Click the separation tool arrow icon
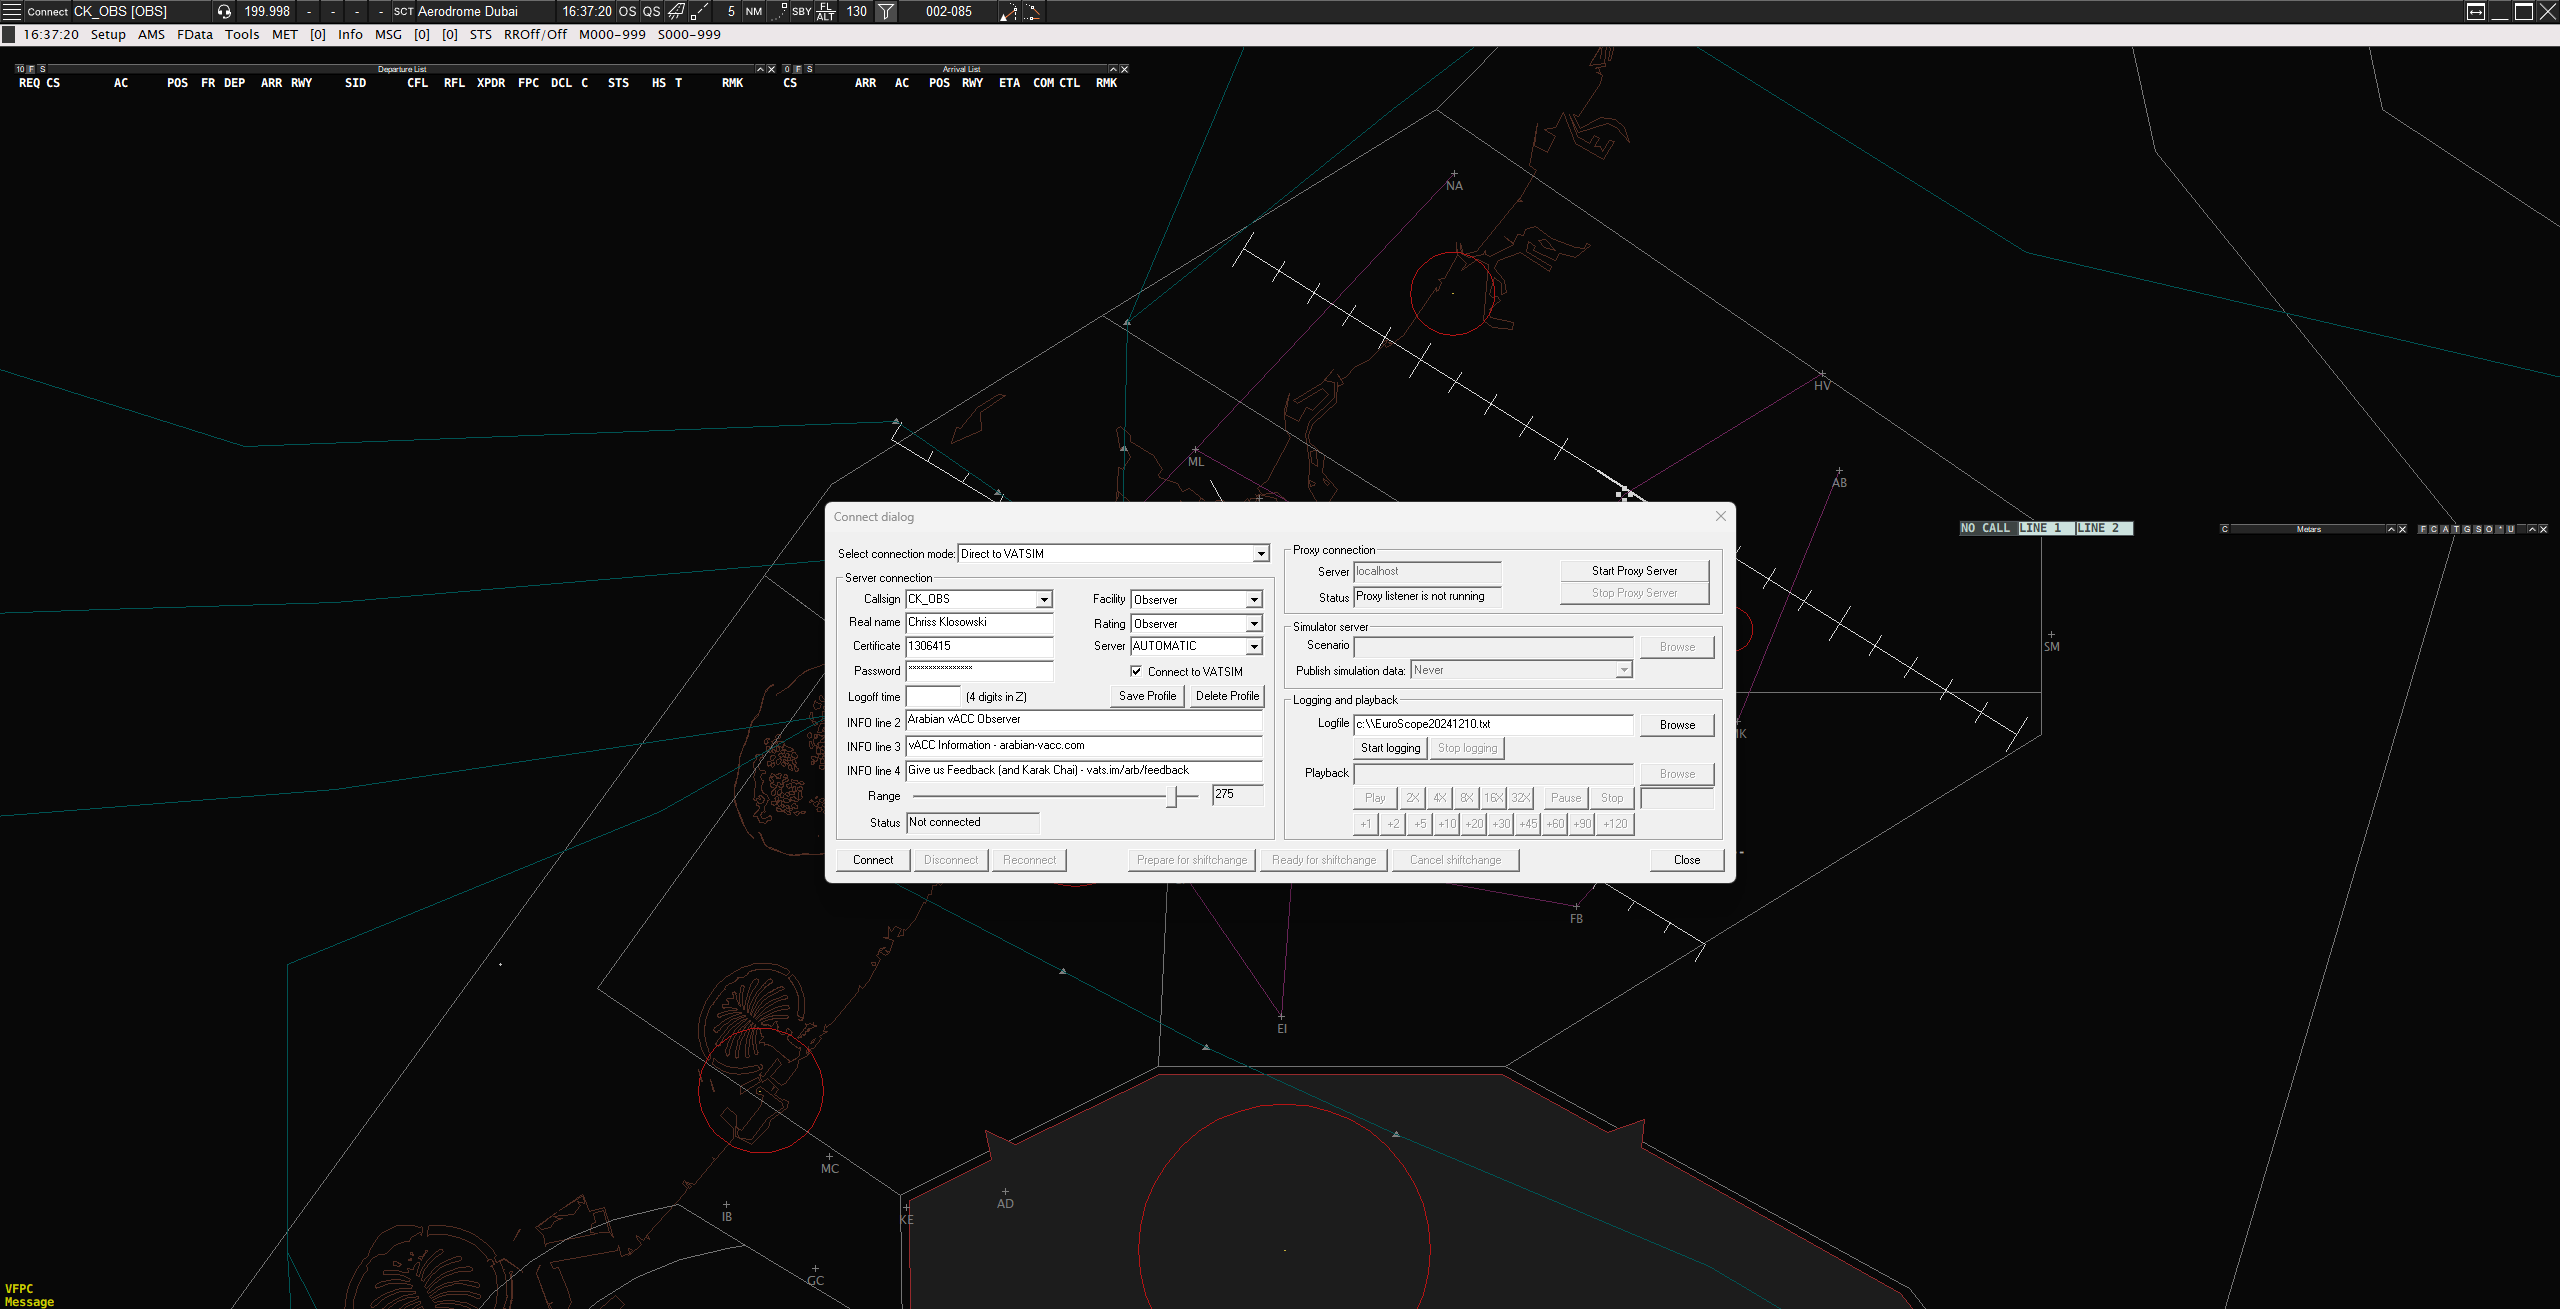 [x=1009, y=11]
